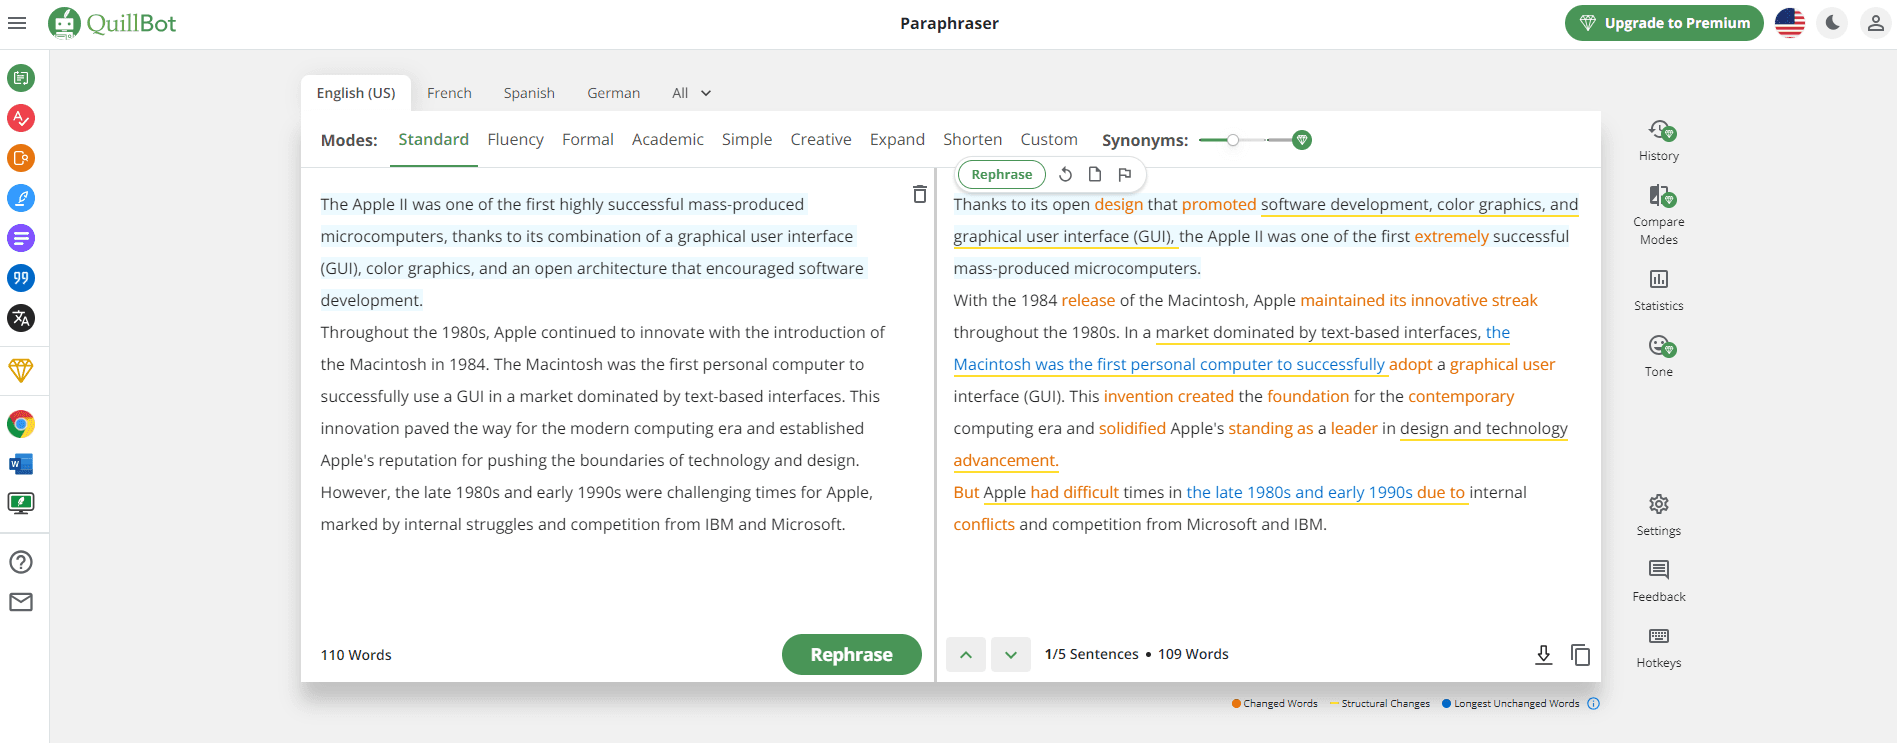
Task: Select the French language tab
Action: click(x=449, y=93)
